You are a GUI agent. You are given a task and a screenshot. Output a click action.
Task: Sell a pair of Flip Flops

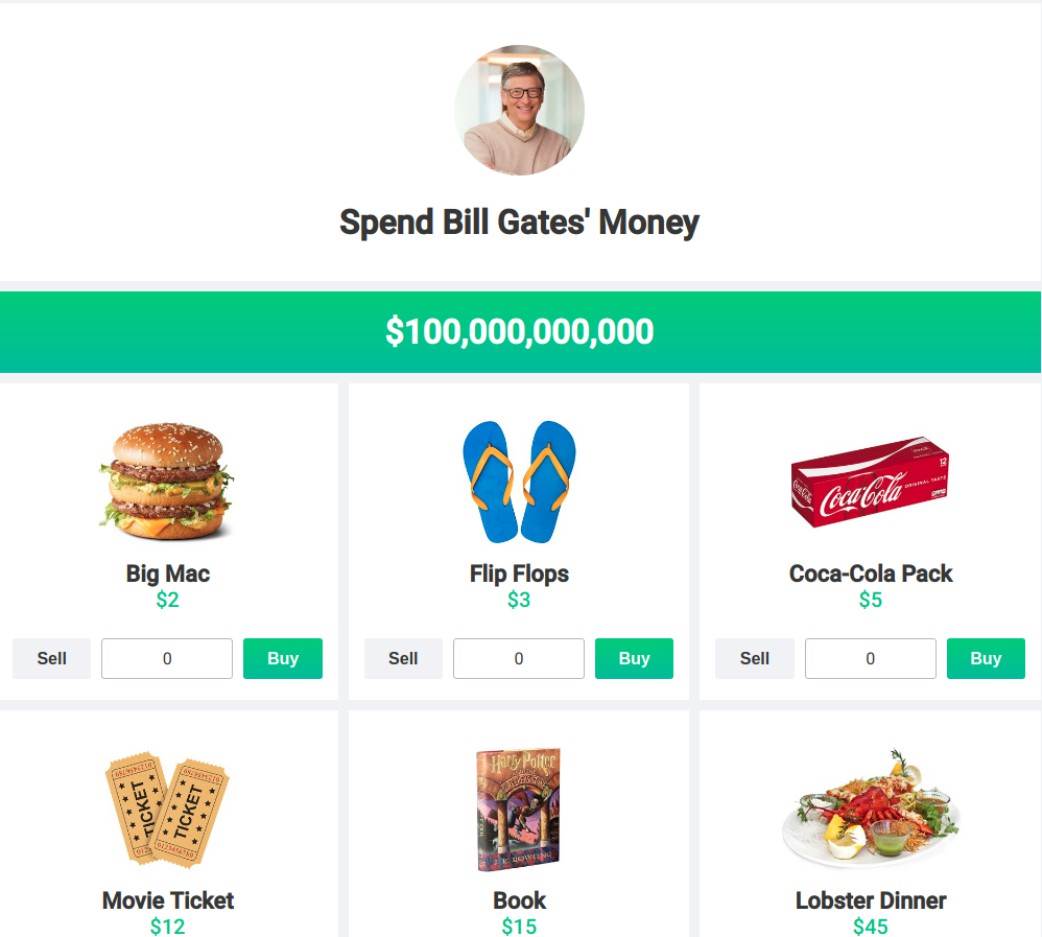click(x=403, y=659)
